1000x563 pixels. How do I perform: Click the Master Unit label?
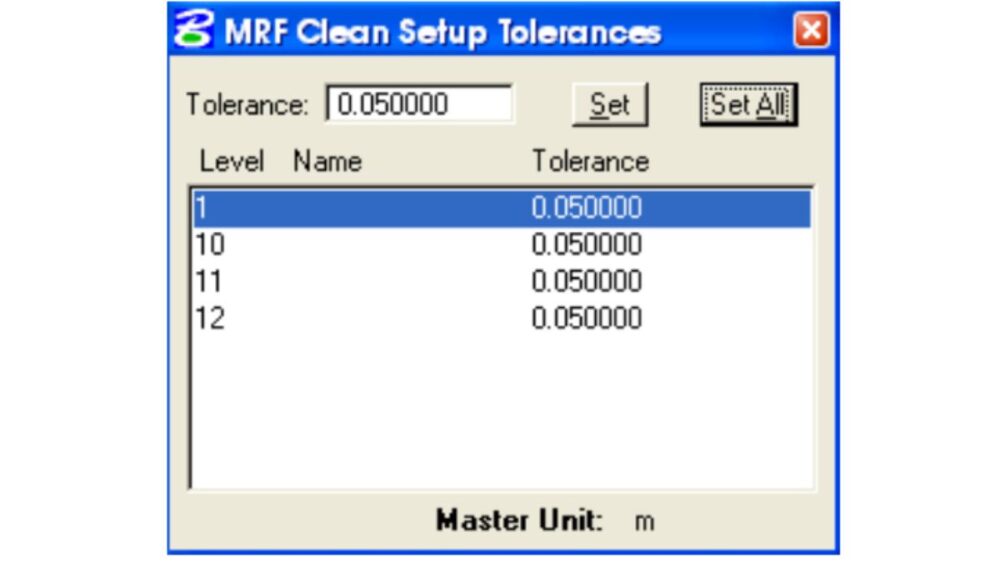click(519, 521)
